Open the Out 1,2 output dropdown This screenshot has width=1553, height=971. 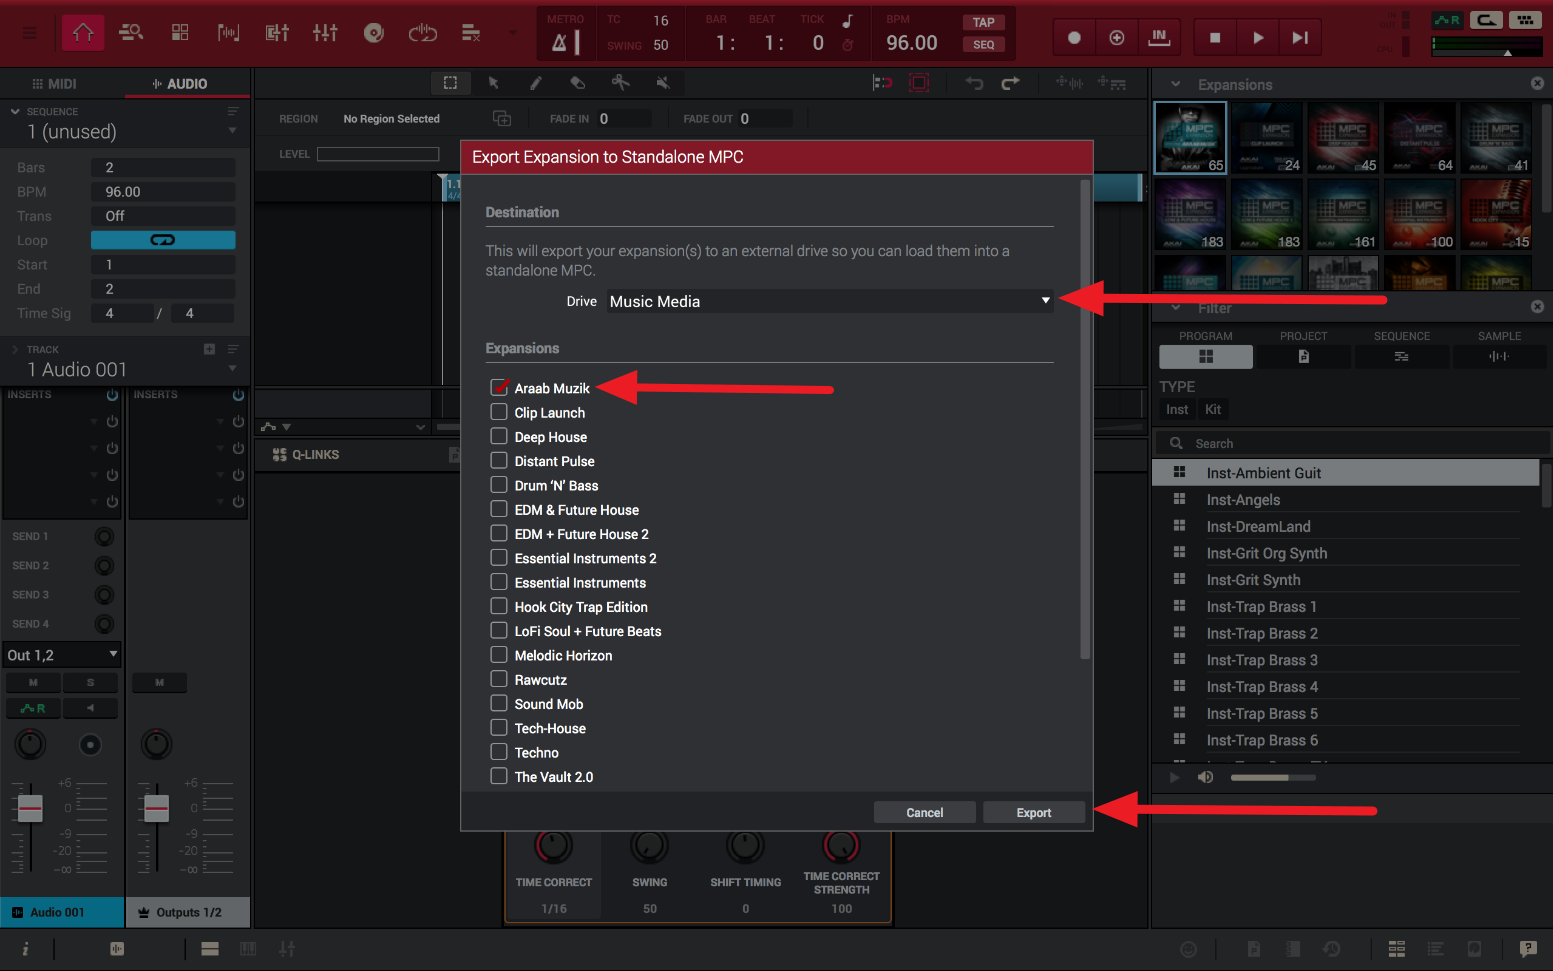[x=62, y=655]
